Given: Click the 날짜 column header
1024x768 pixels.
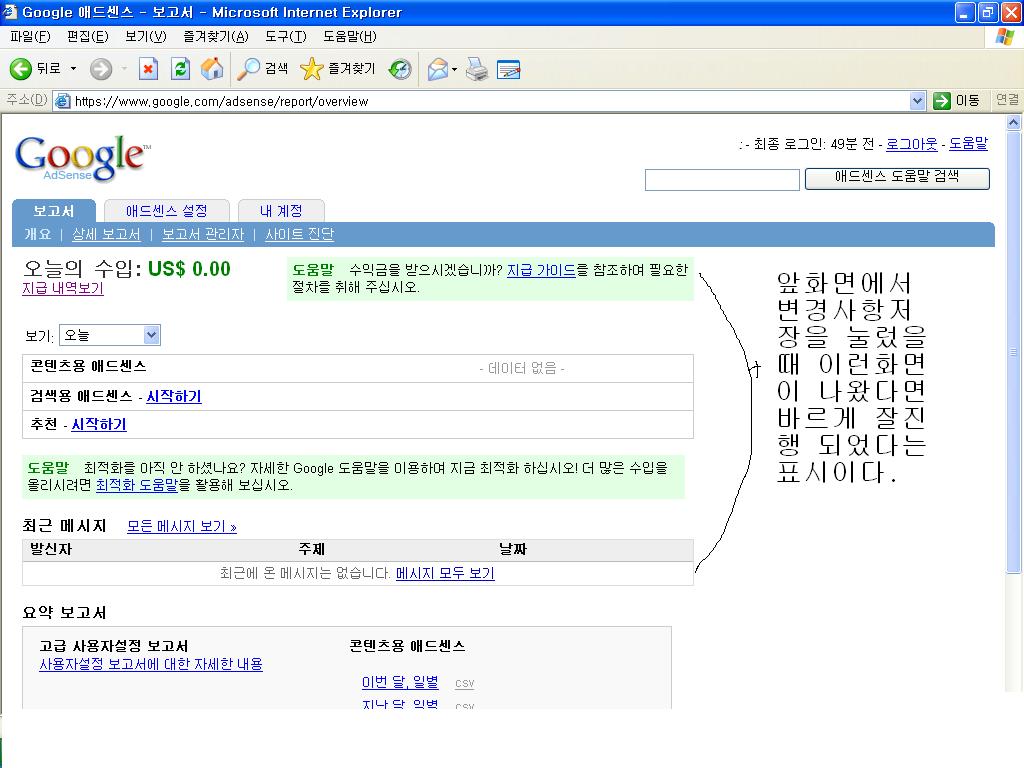Looking at the screenshot, I should [x=513, y=549].
